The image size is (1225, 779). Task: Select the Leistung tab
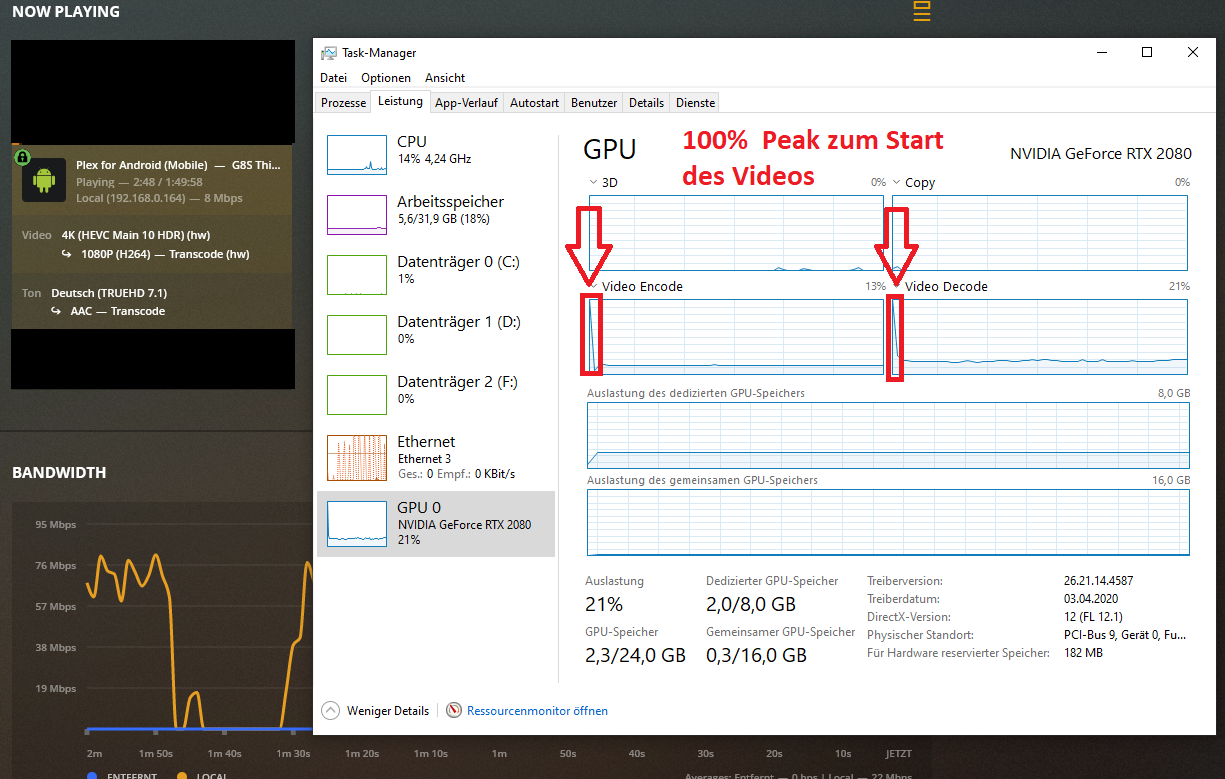(400, 102)
